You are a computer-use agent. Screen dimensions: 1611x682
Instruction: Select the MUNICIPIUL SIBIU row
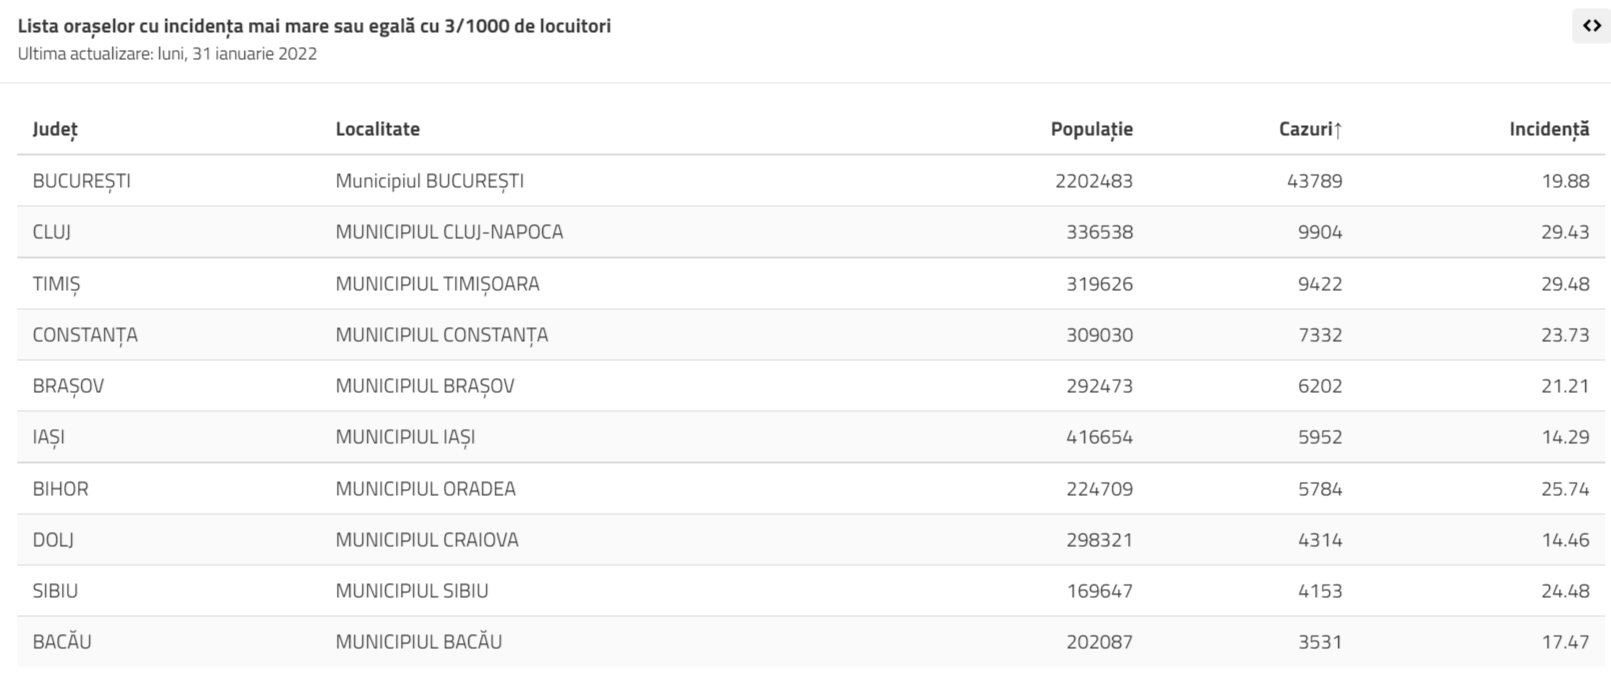(412, 590)
